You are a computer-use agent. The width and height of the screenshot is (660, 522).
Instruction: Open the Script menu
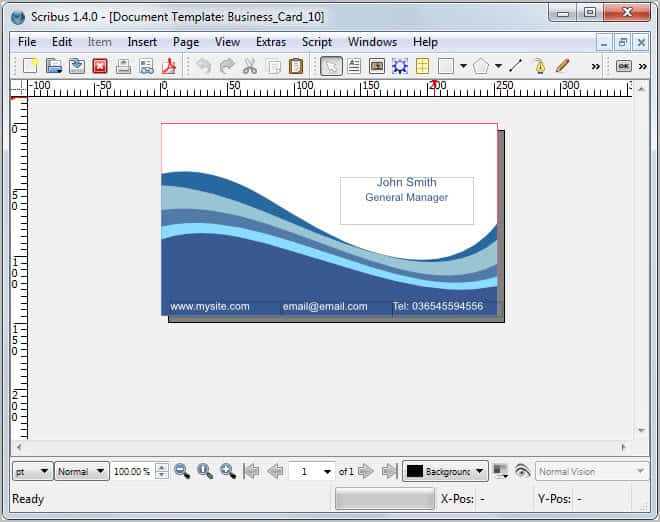tap(317, 42)
